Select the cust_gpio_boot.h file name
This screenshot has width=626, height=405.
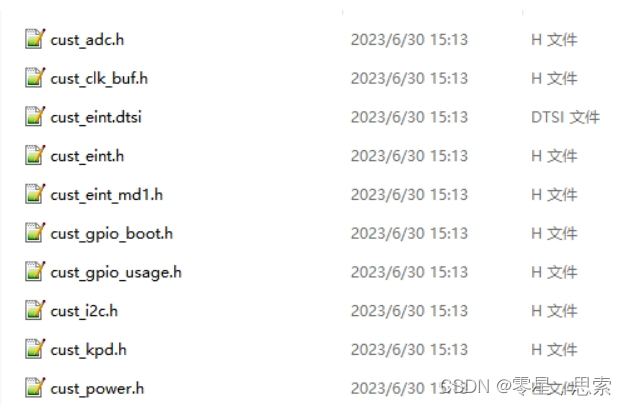point(111,234)
